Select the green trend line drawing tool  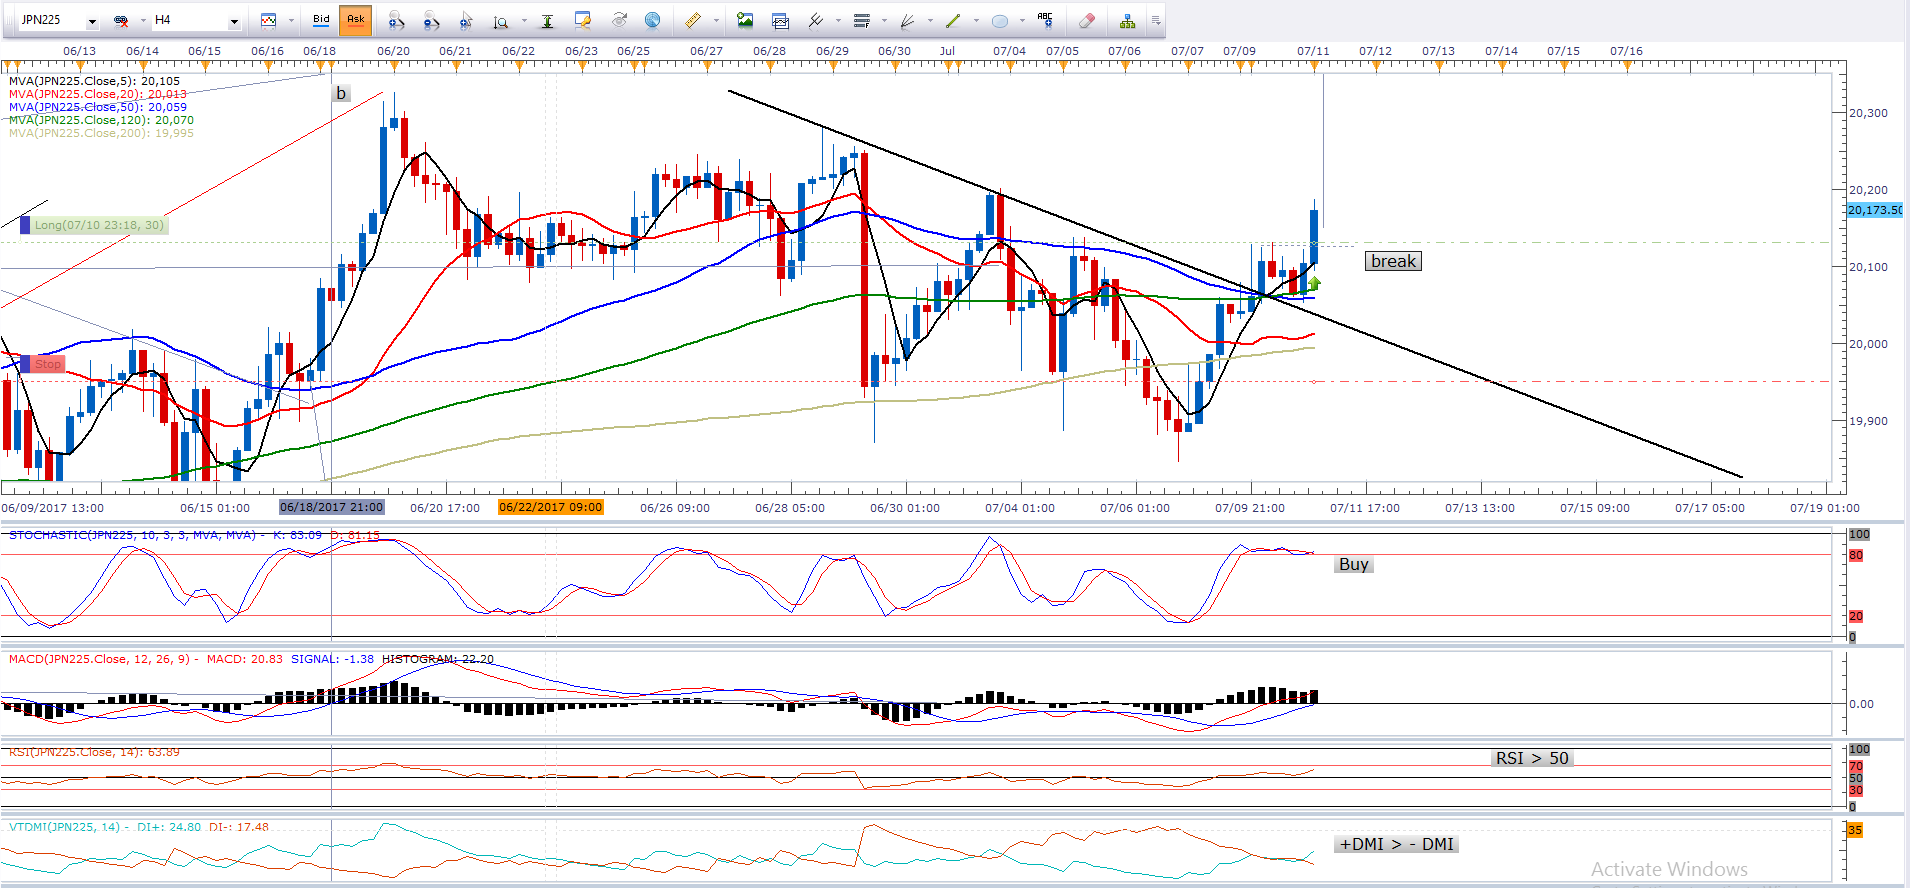(x=953, y=20)
